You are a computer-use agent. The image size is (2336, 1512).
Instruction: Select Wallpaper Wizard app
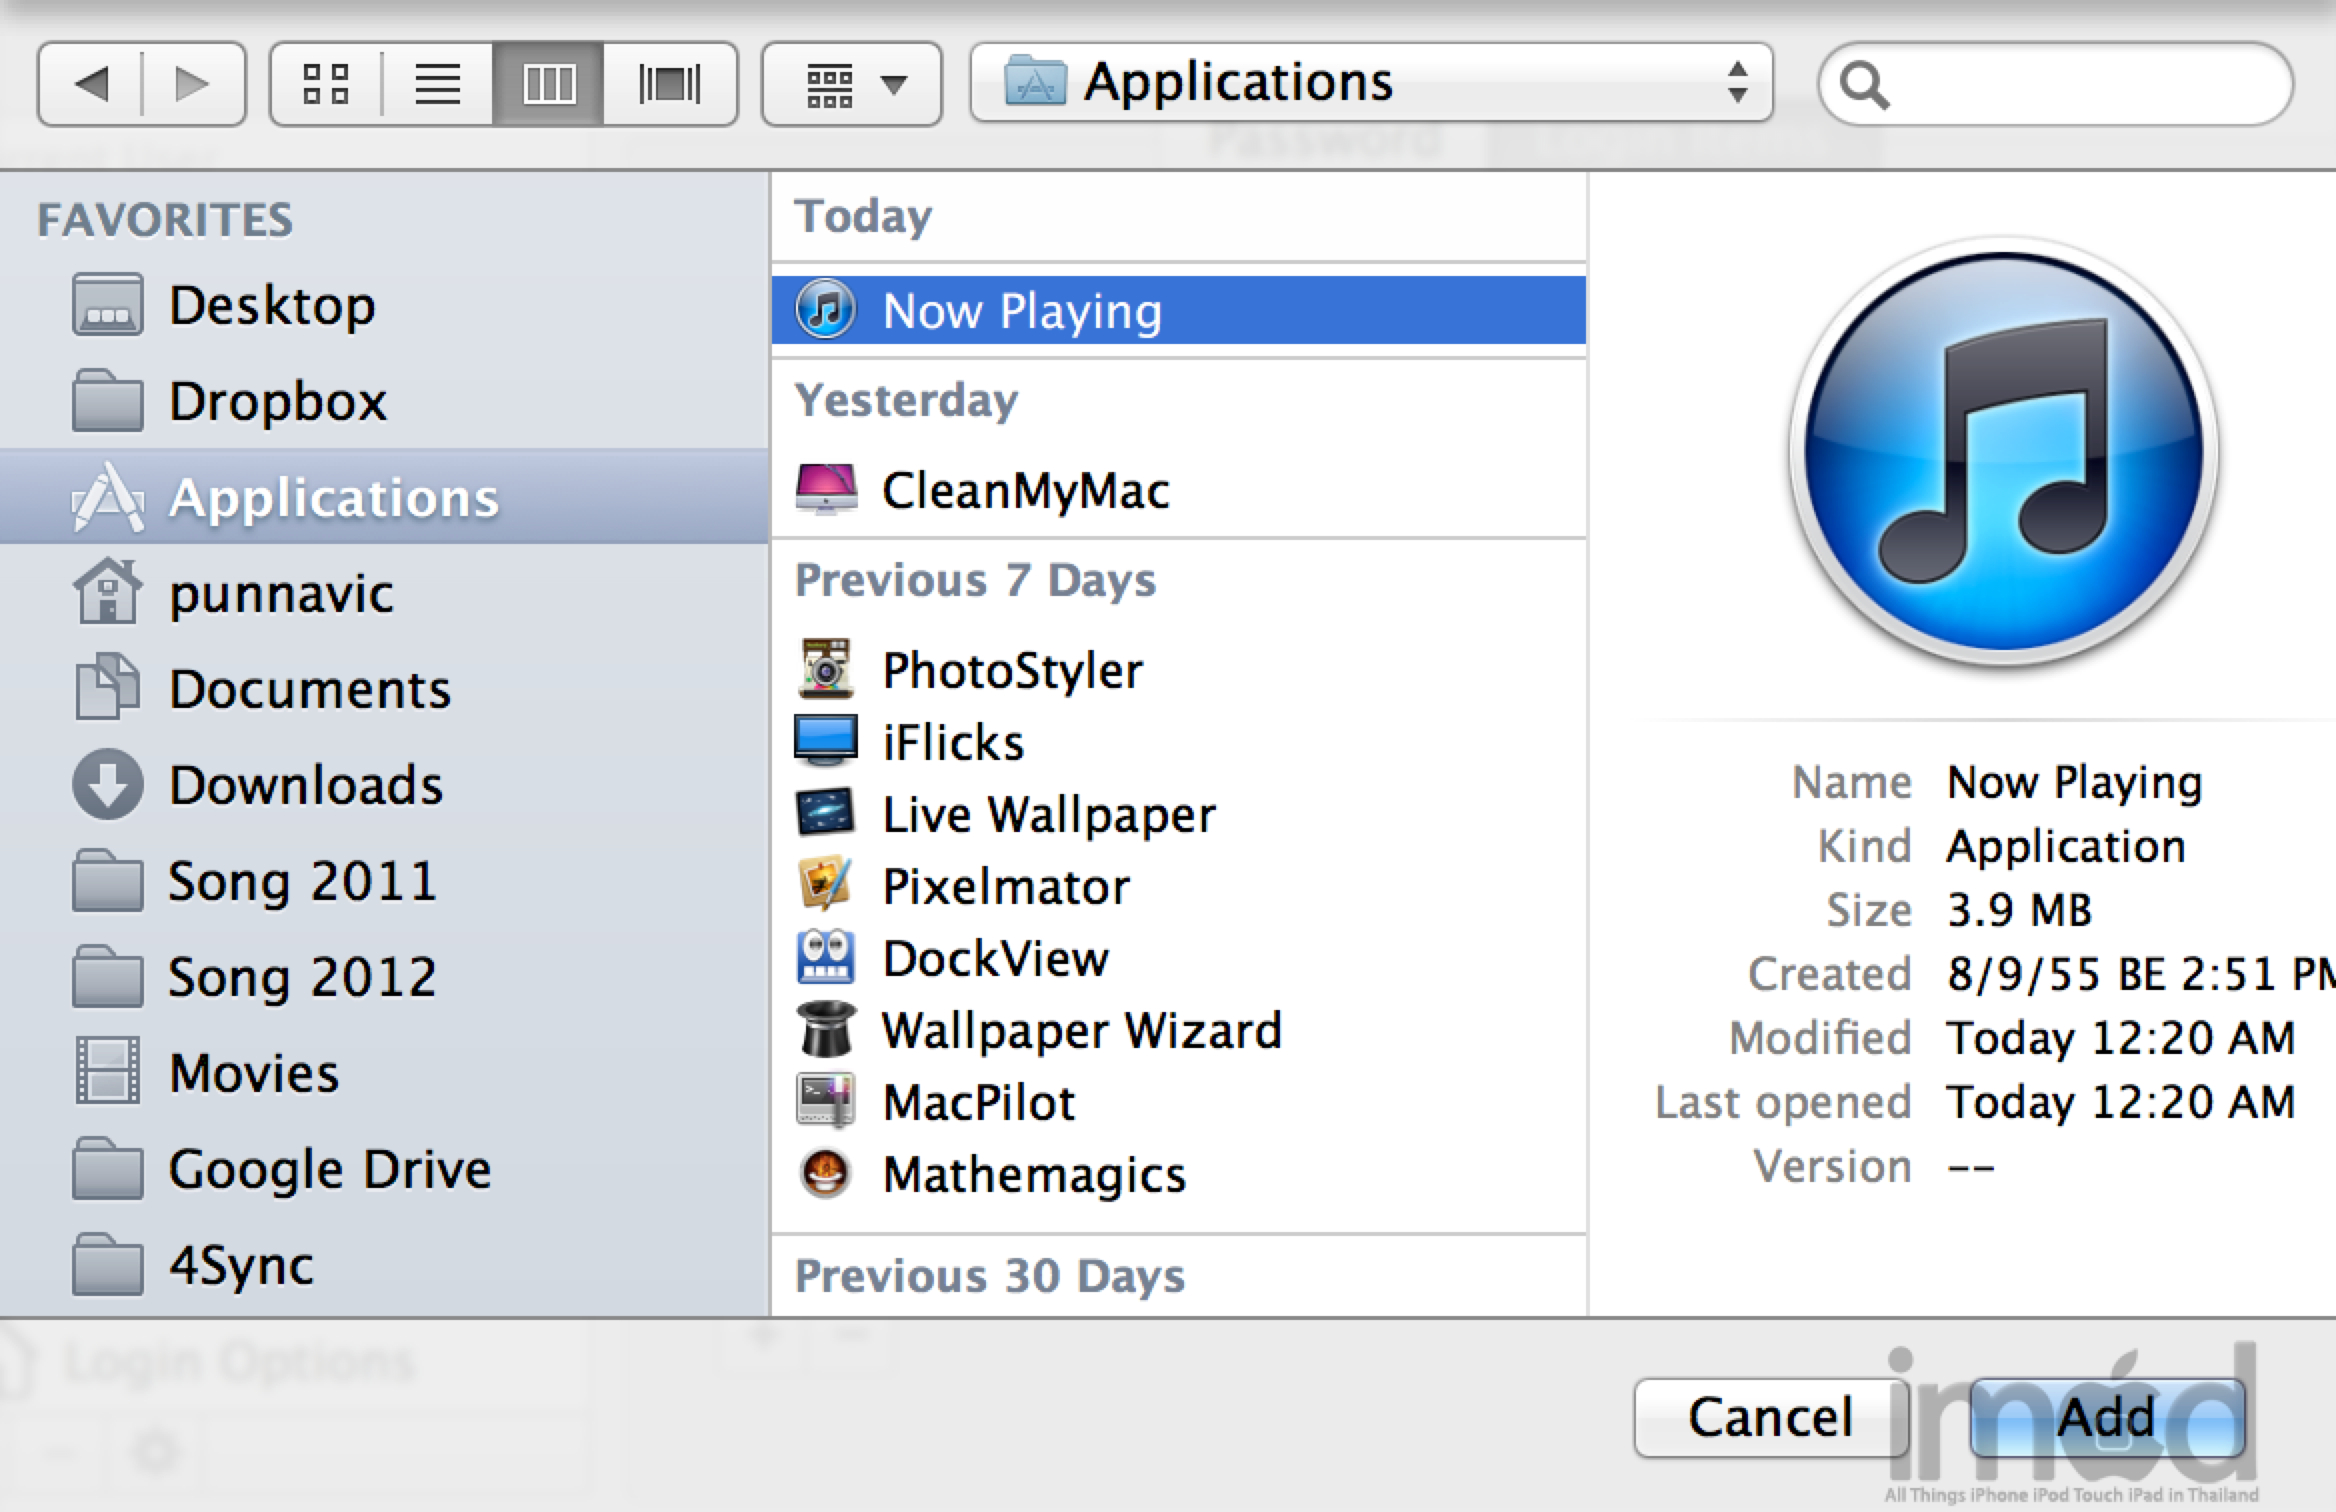(x=1080, y=1031)
